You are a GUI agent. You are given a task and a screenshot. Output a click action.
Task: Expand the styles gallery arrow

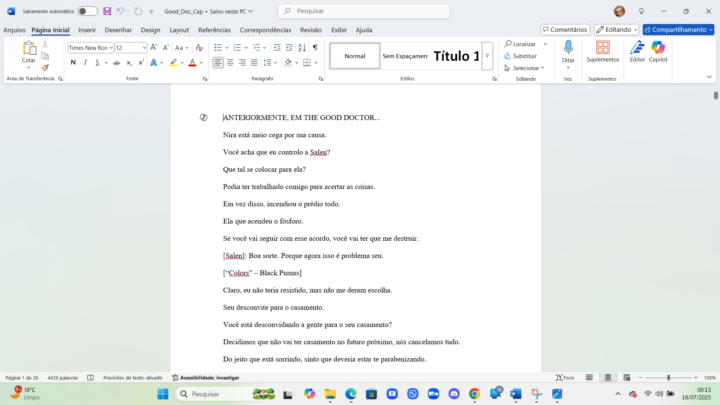click(x=487, y=56)
